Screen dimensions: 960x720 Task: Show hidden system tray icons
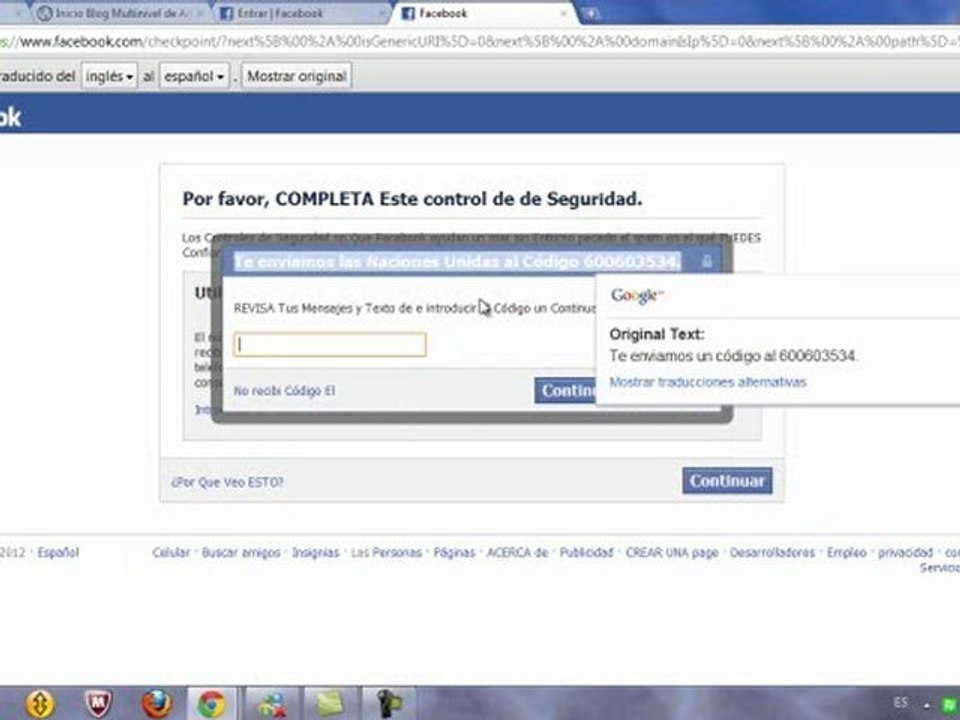coord(927,705)
